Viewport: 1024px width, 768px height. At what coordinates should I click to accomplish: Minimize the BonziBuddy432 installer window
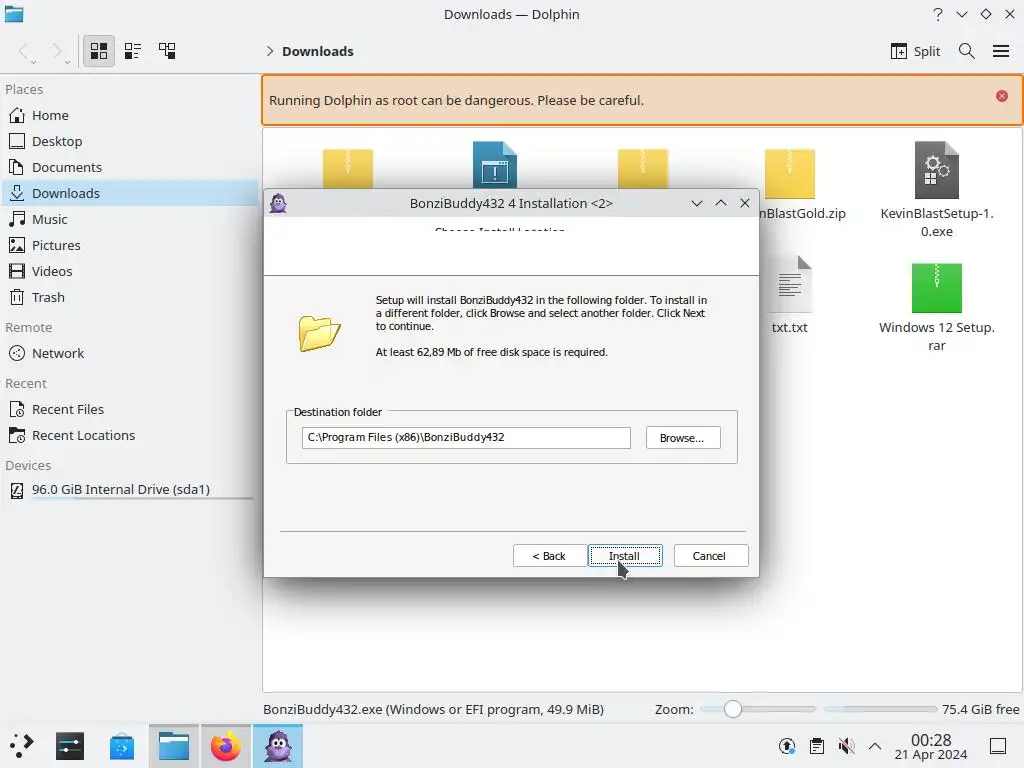click(697, 203)
